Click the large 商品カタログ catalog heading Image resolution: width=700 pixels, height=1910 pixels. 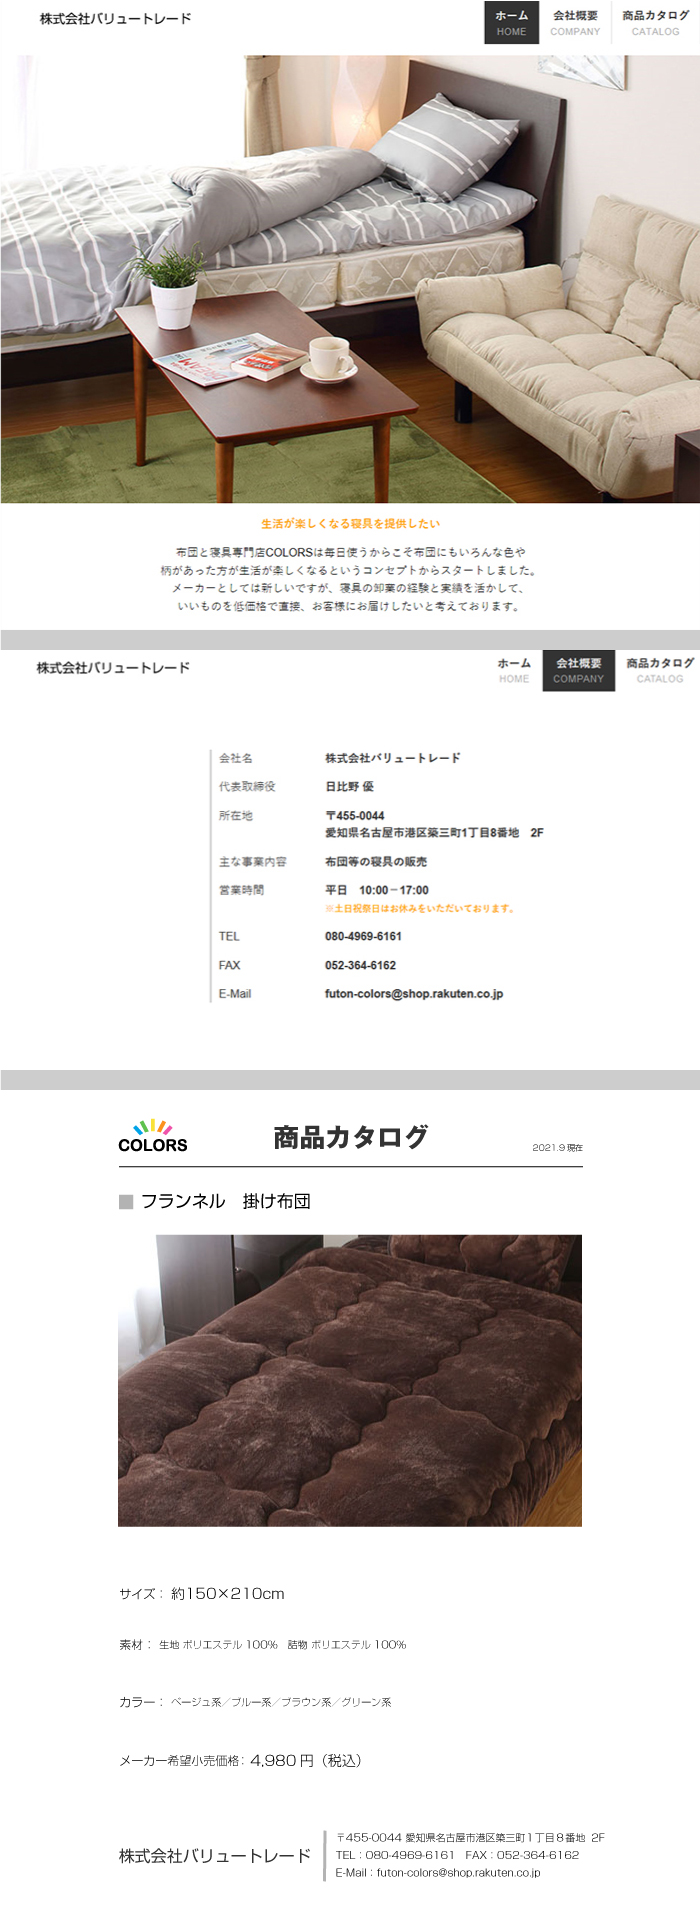click(x=350, y=1137)
